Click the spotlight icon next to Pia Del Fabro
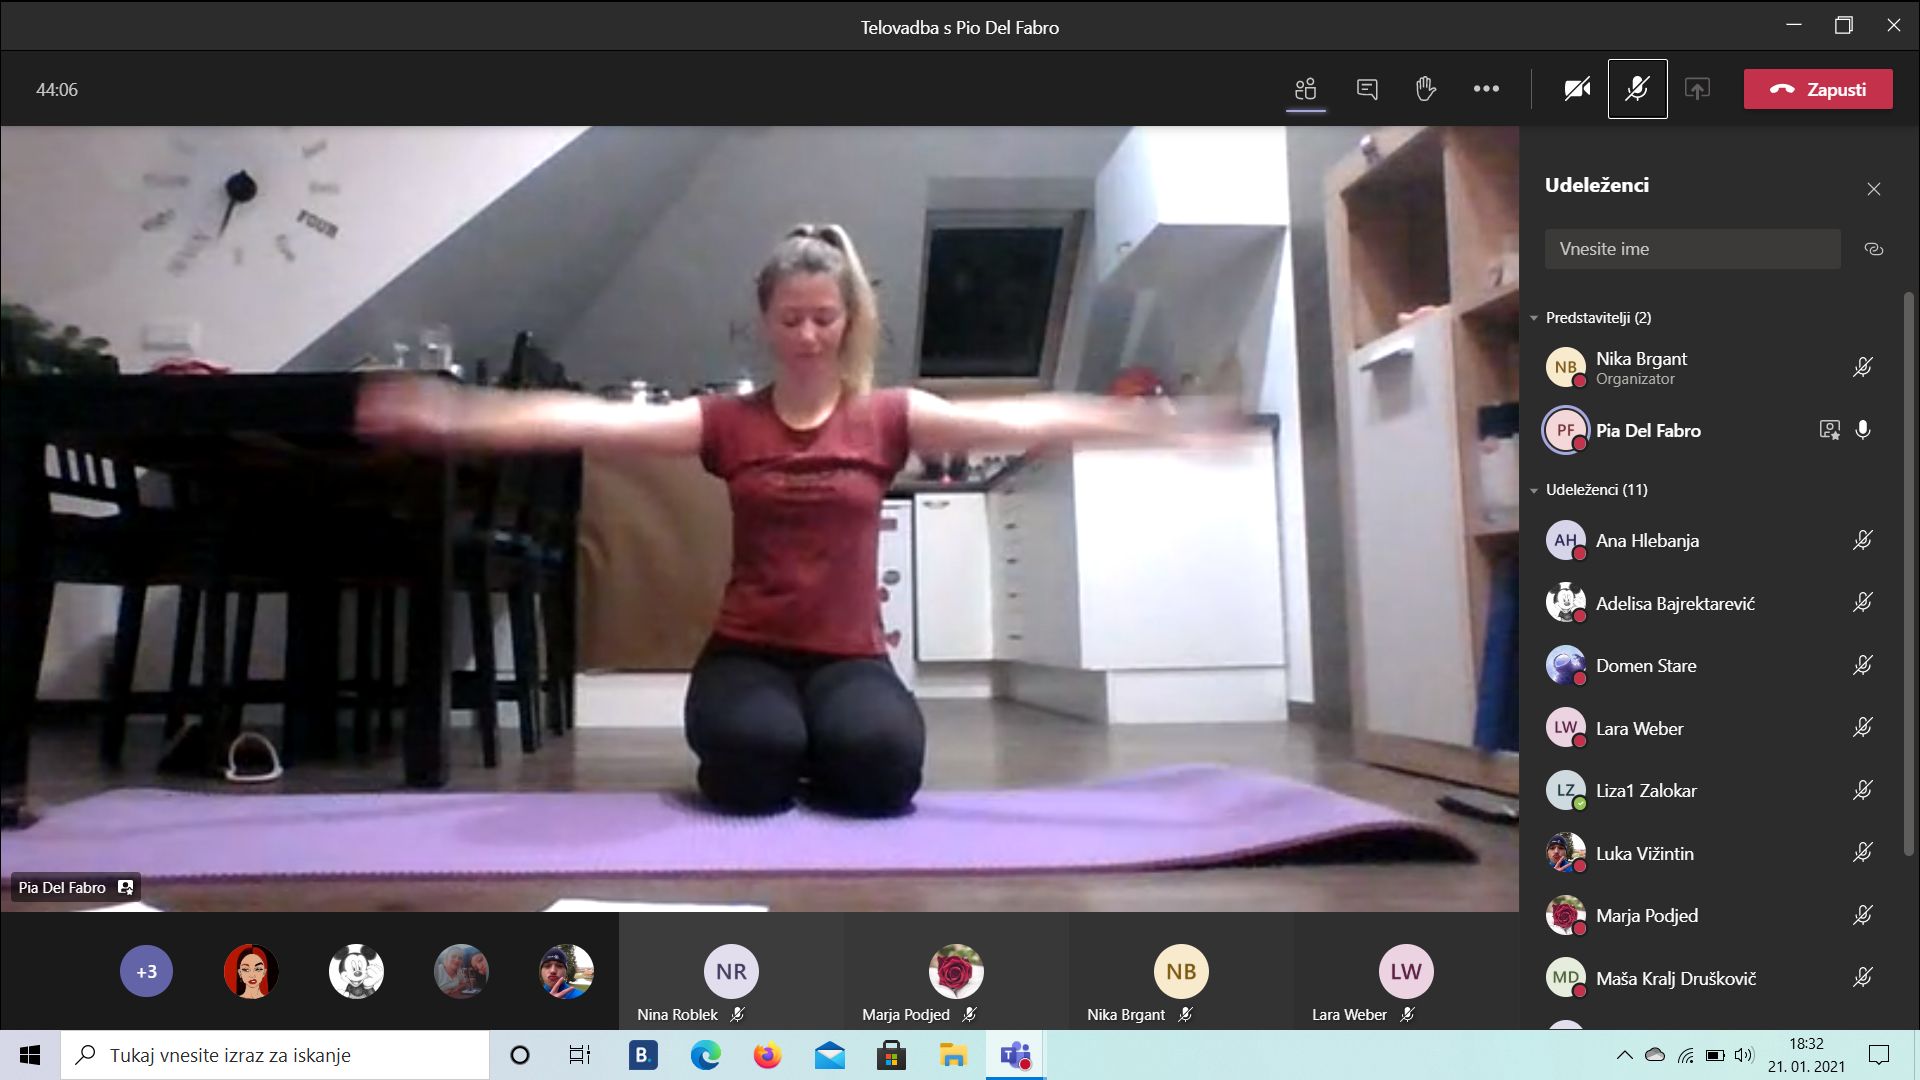This screenshot has width=1920, height=1080. click(x=1829, y=430)
